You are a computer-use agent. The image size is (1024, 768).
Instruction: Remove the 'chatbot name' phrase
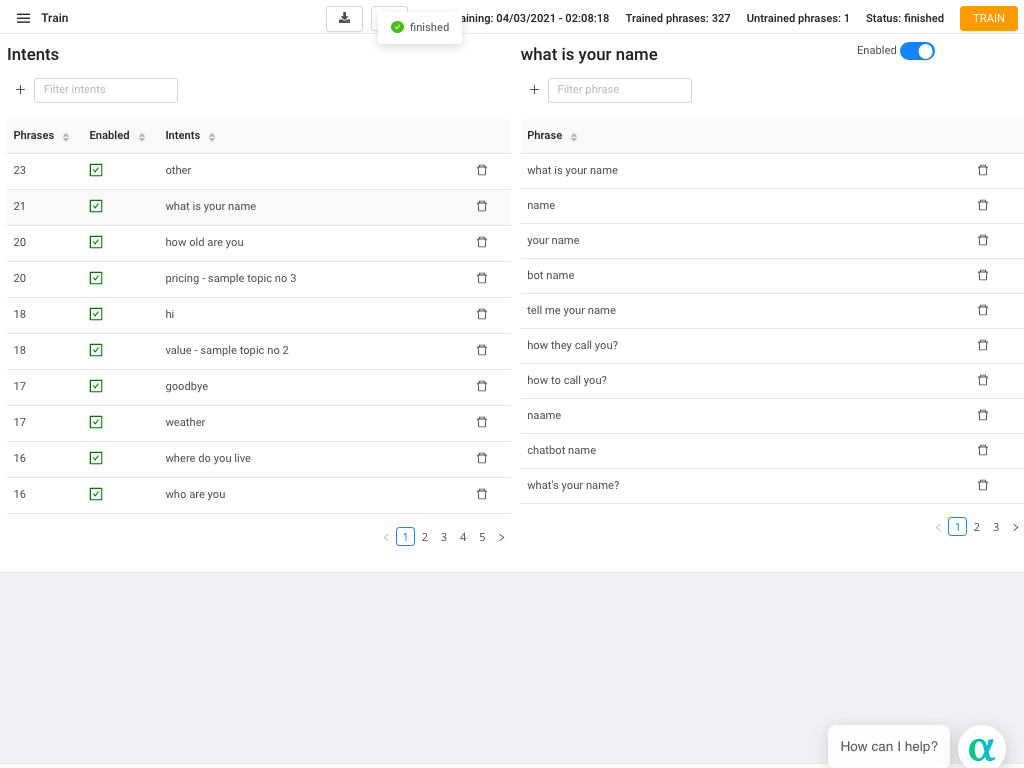click(x=982, y=450)
